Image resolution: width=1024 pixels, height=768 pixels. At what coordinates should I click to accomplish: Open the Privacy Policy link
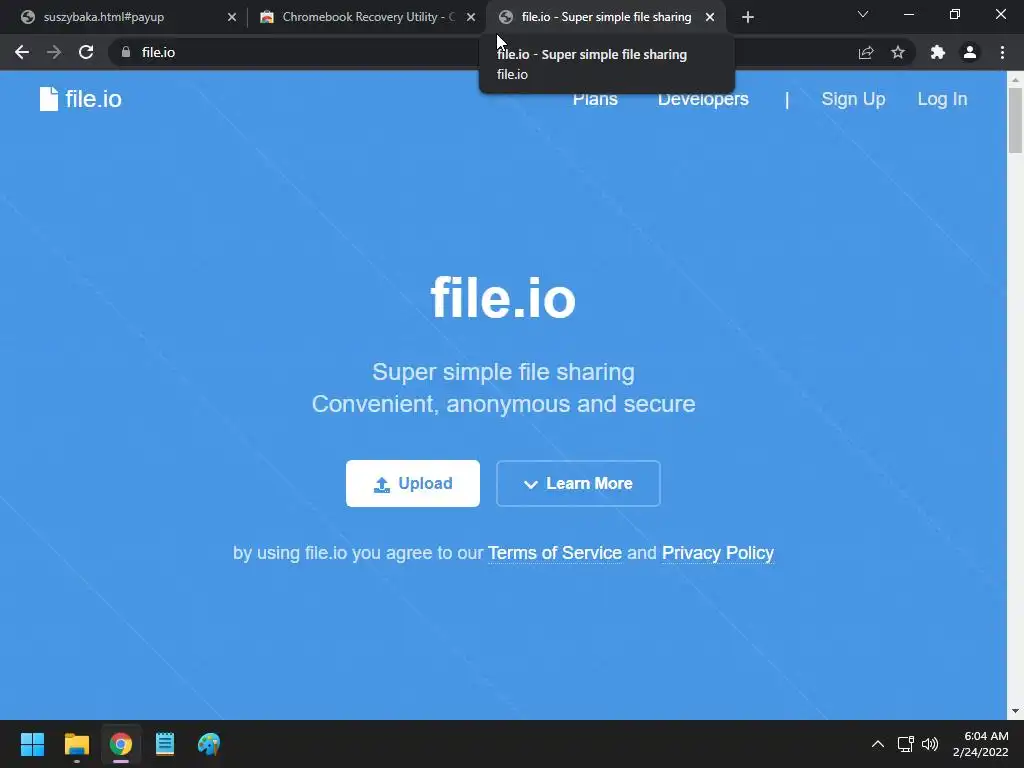(718, 553)
